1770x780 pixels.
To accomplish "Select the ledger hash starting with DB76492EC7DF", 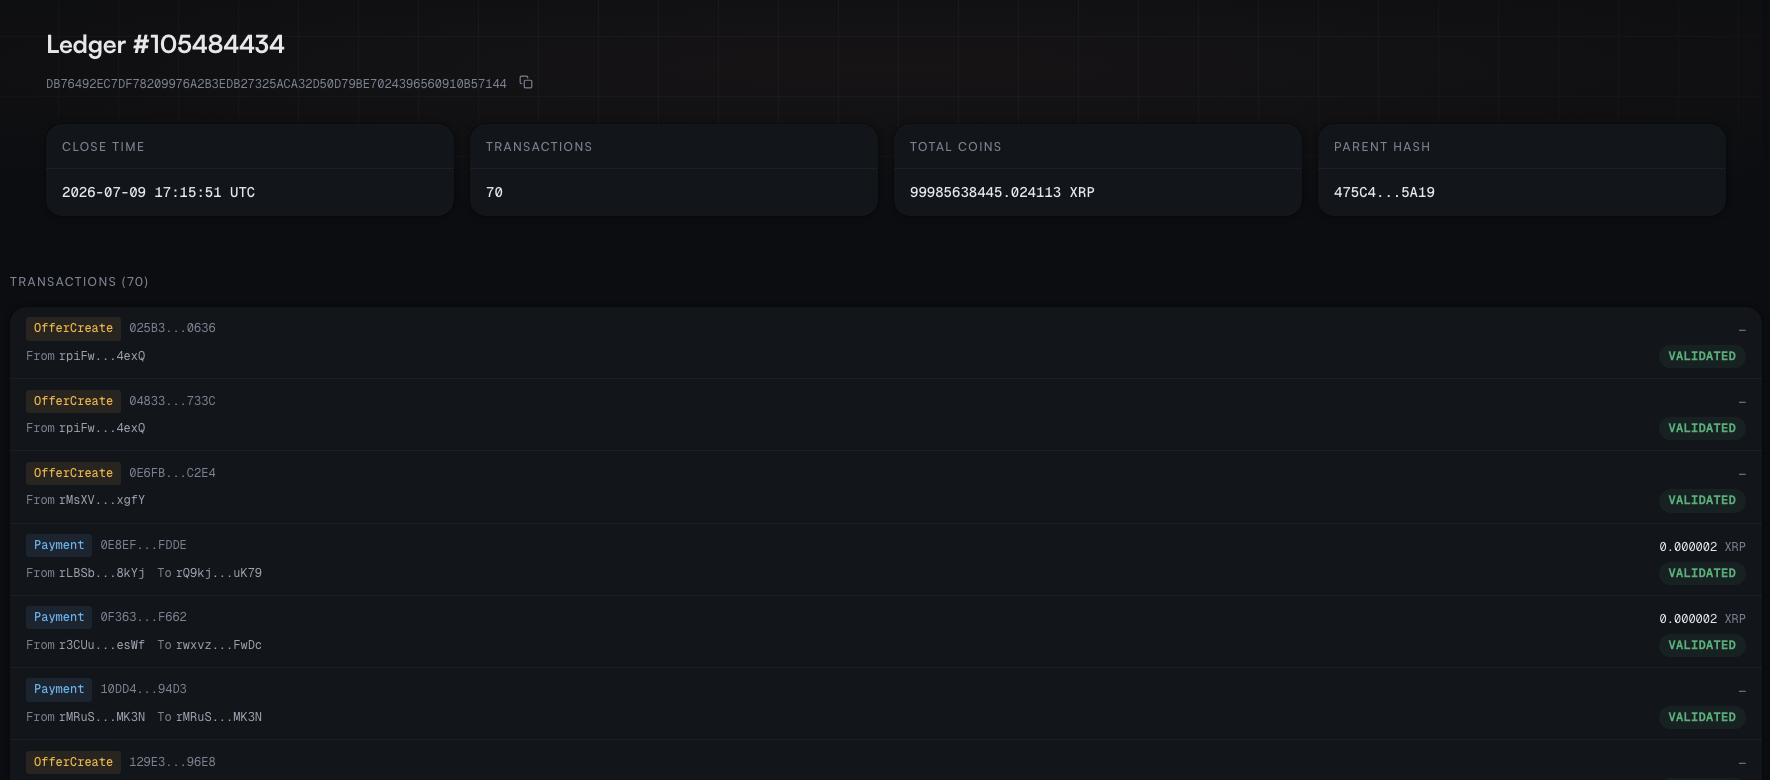I will (x=276, y=84).
